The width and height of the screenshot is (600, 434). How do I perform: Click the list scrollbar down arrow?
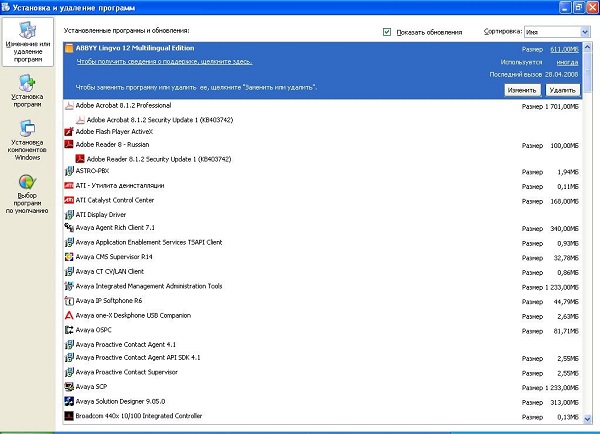pos(588,419)
